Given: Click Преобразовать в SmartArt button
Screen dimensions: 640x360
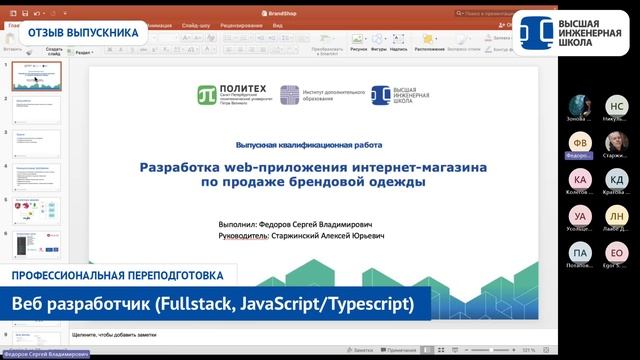Looking at the screenshot, I should 327,44.
